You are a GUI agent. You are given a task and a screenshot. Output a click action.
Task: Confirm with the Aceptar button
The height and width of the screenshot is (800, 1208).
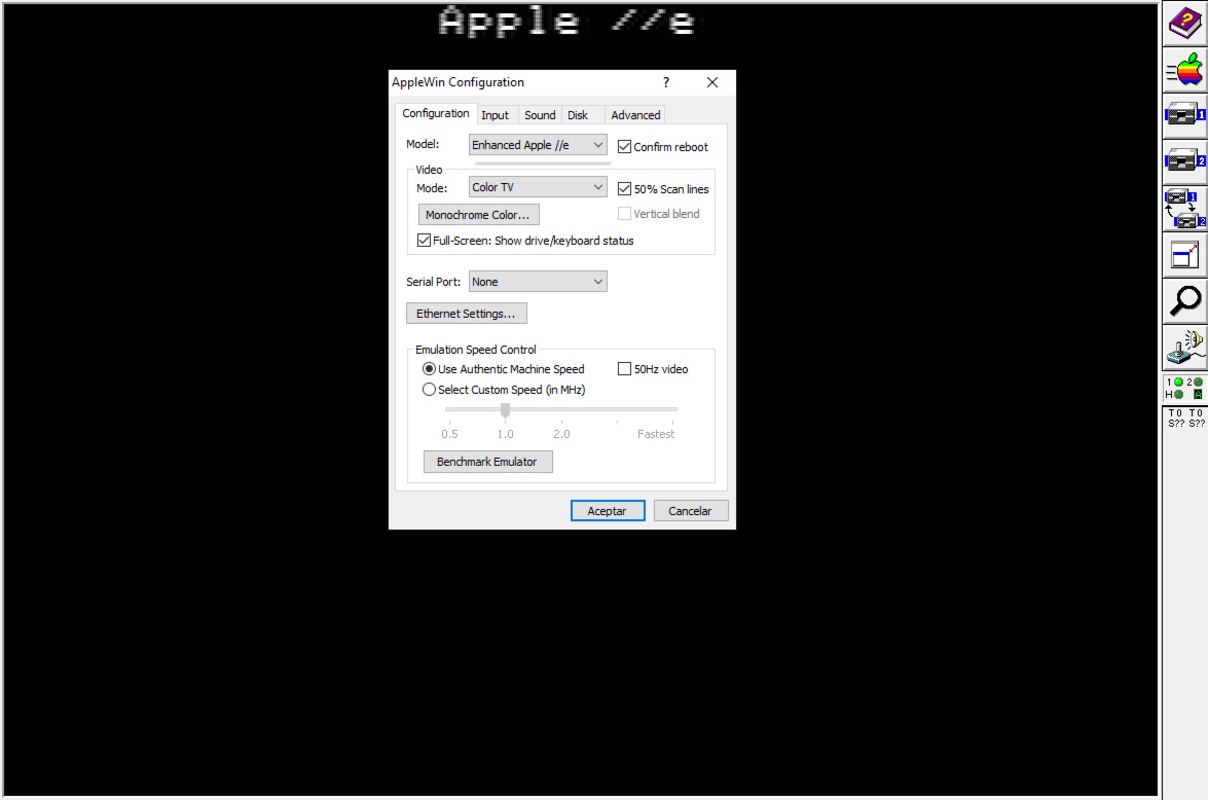[607, 511]
